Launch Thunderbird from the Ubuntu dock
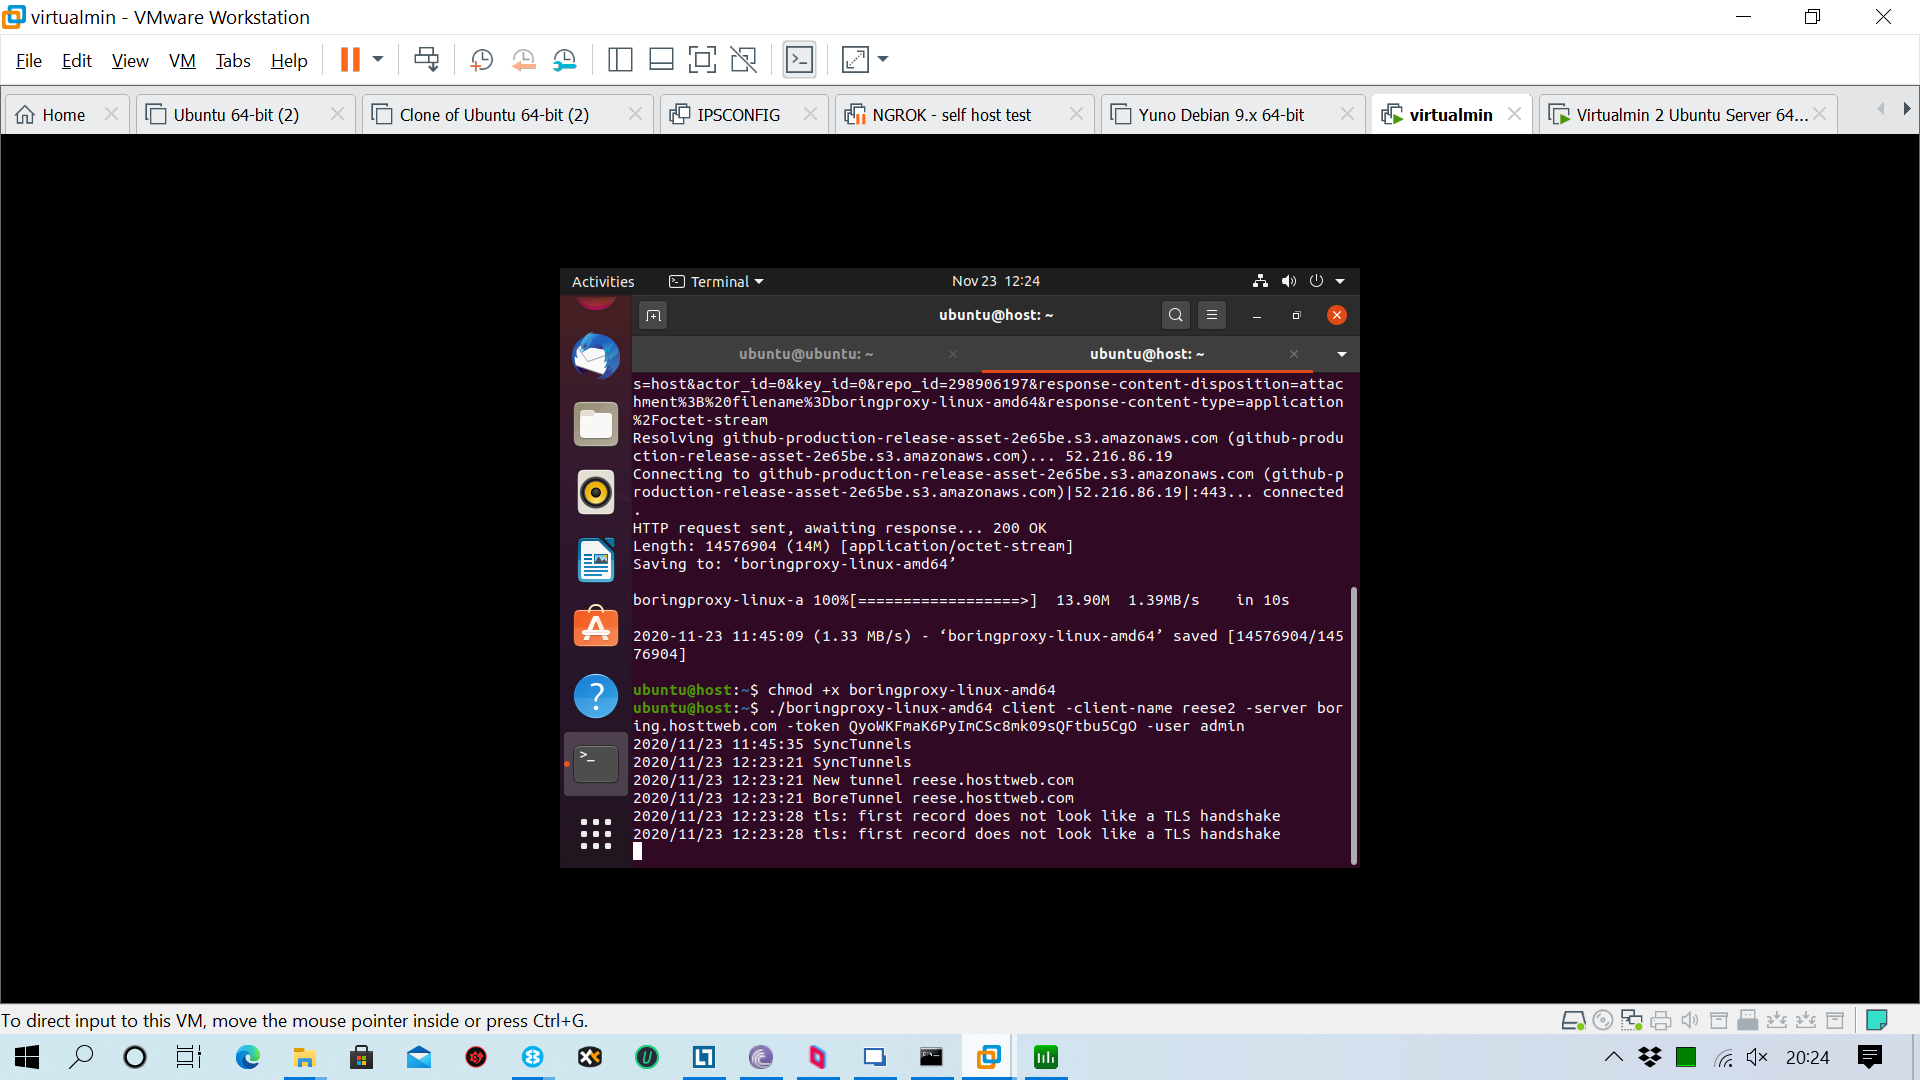Viewport: 1920px width, 1080px height. pos(595,356)
